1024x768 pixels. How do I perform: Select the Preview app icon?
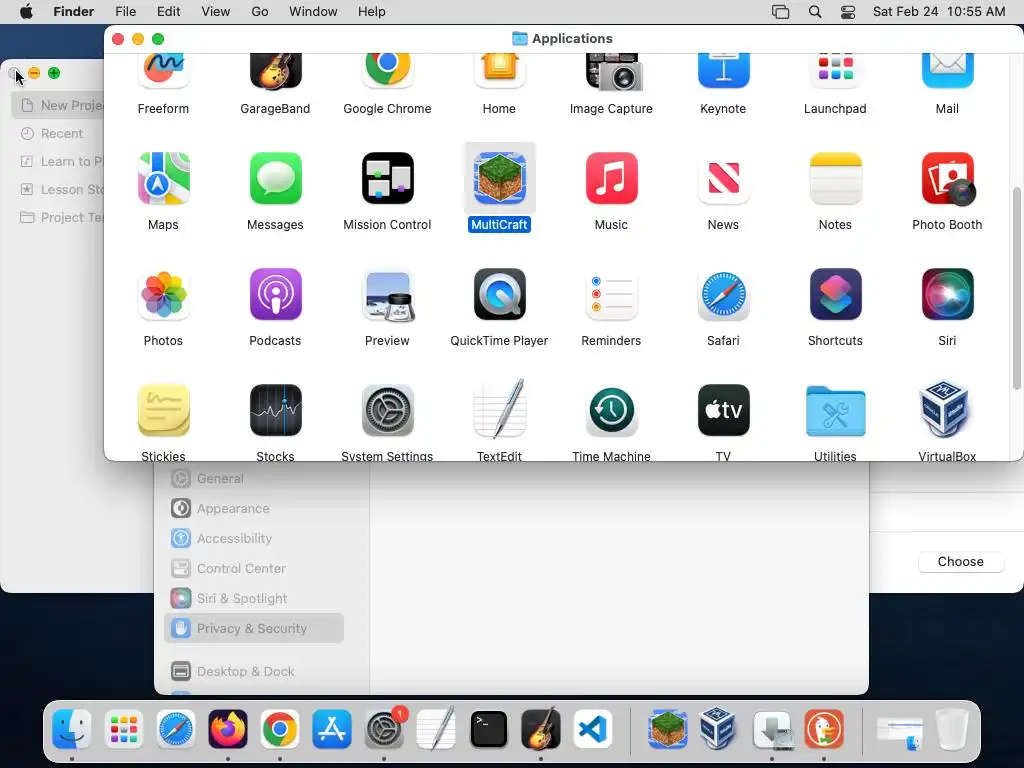coord(388,295)
